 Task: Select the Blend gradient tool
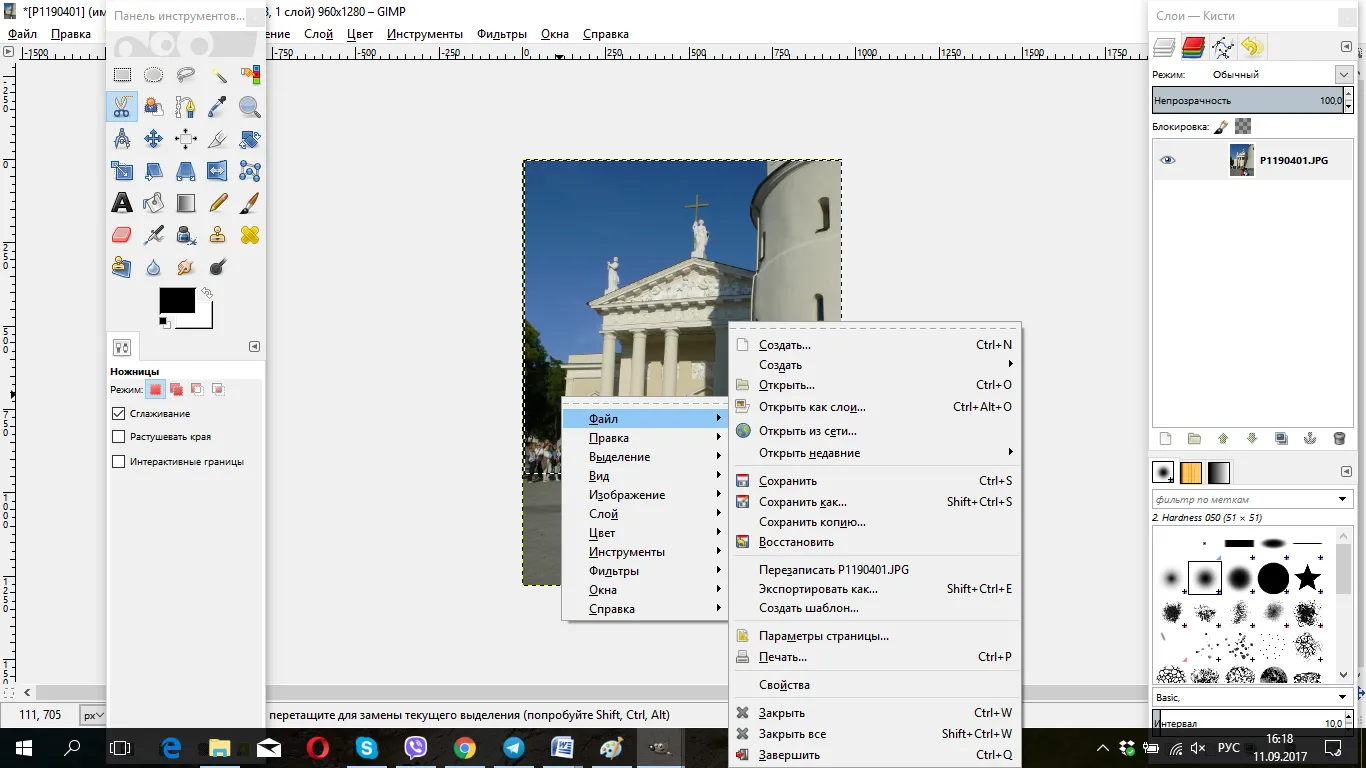[186, 203]
